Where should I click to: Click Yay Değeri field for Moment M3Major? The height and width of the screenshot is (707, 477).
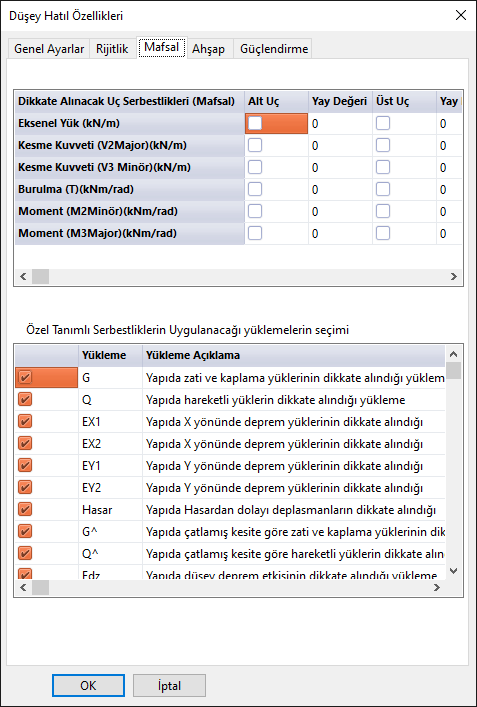point(340,234)
